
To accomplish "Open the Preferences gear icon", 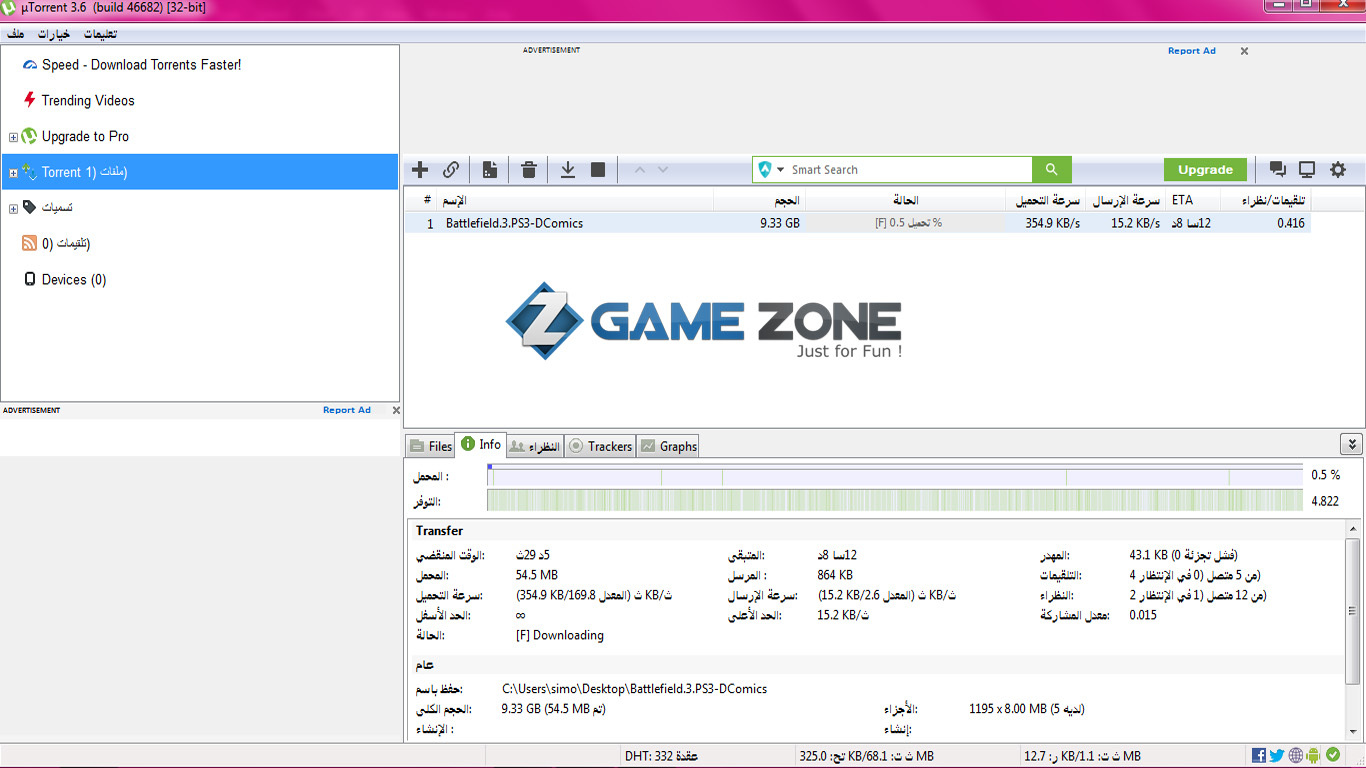I will point(1338,170).
